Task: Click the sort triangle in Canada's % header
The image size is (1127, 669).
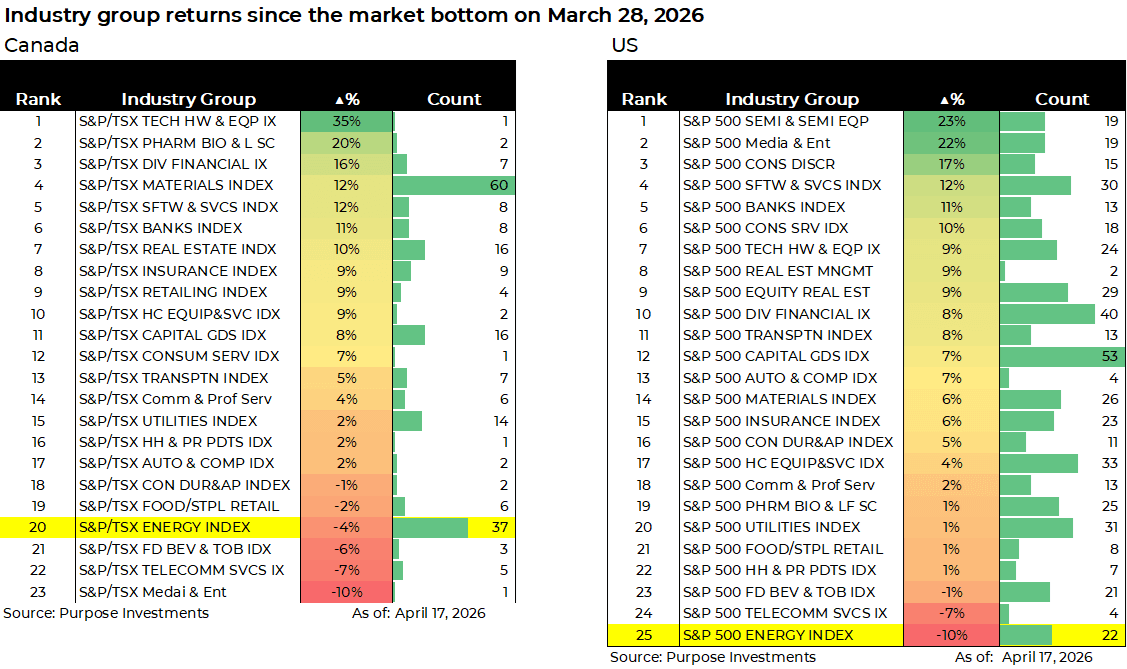Action: coord(340,99)
